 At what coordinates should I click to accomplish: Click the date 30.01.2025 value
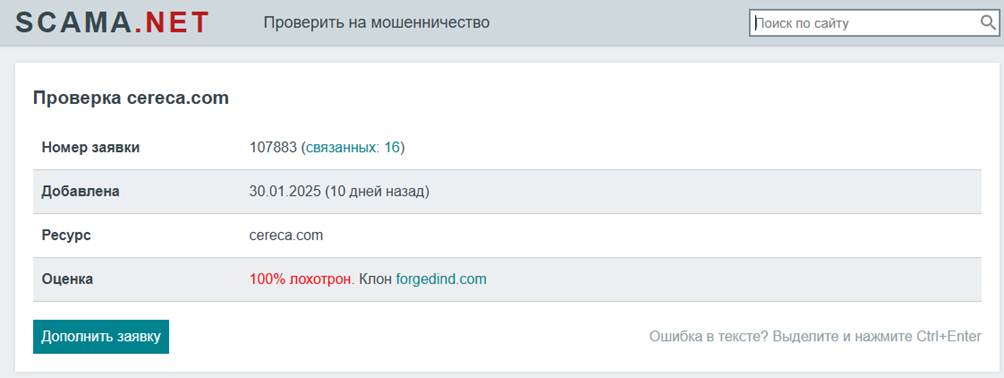286,192
